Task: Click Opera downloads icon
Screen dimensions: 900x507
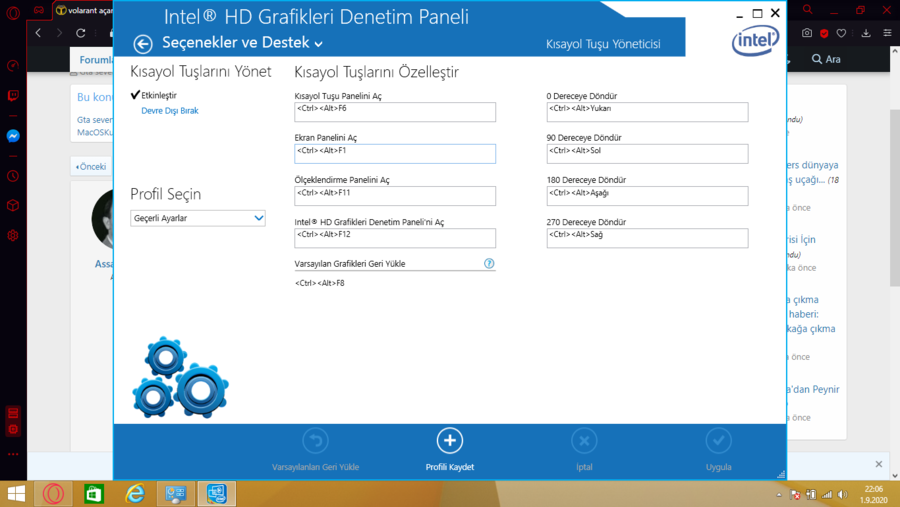Action: tap(866, 33)
